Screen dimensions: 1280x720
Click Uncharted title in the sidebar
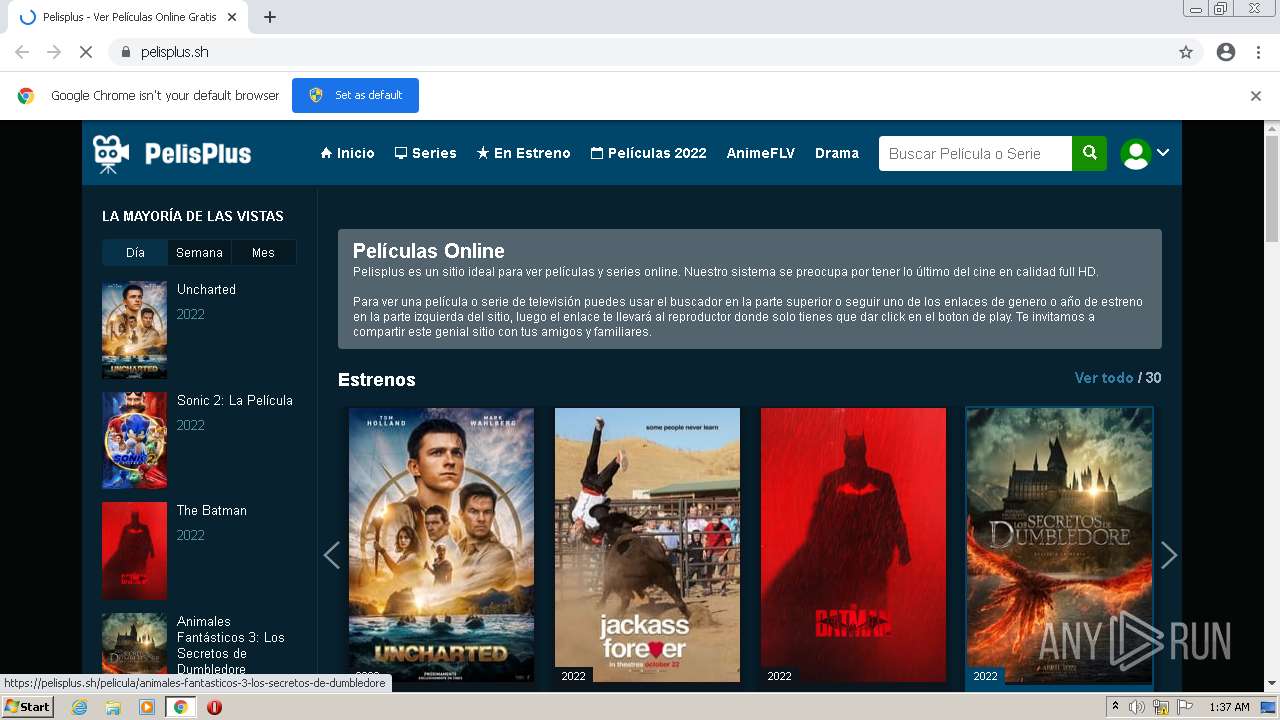(x=206, y=289)
